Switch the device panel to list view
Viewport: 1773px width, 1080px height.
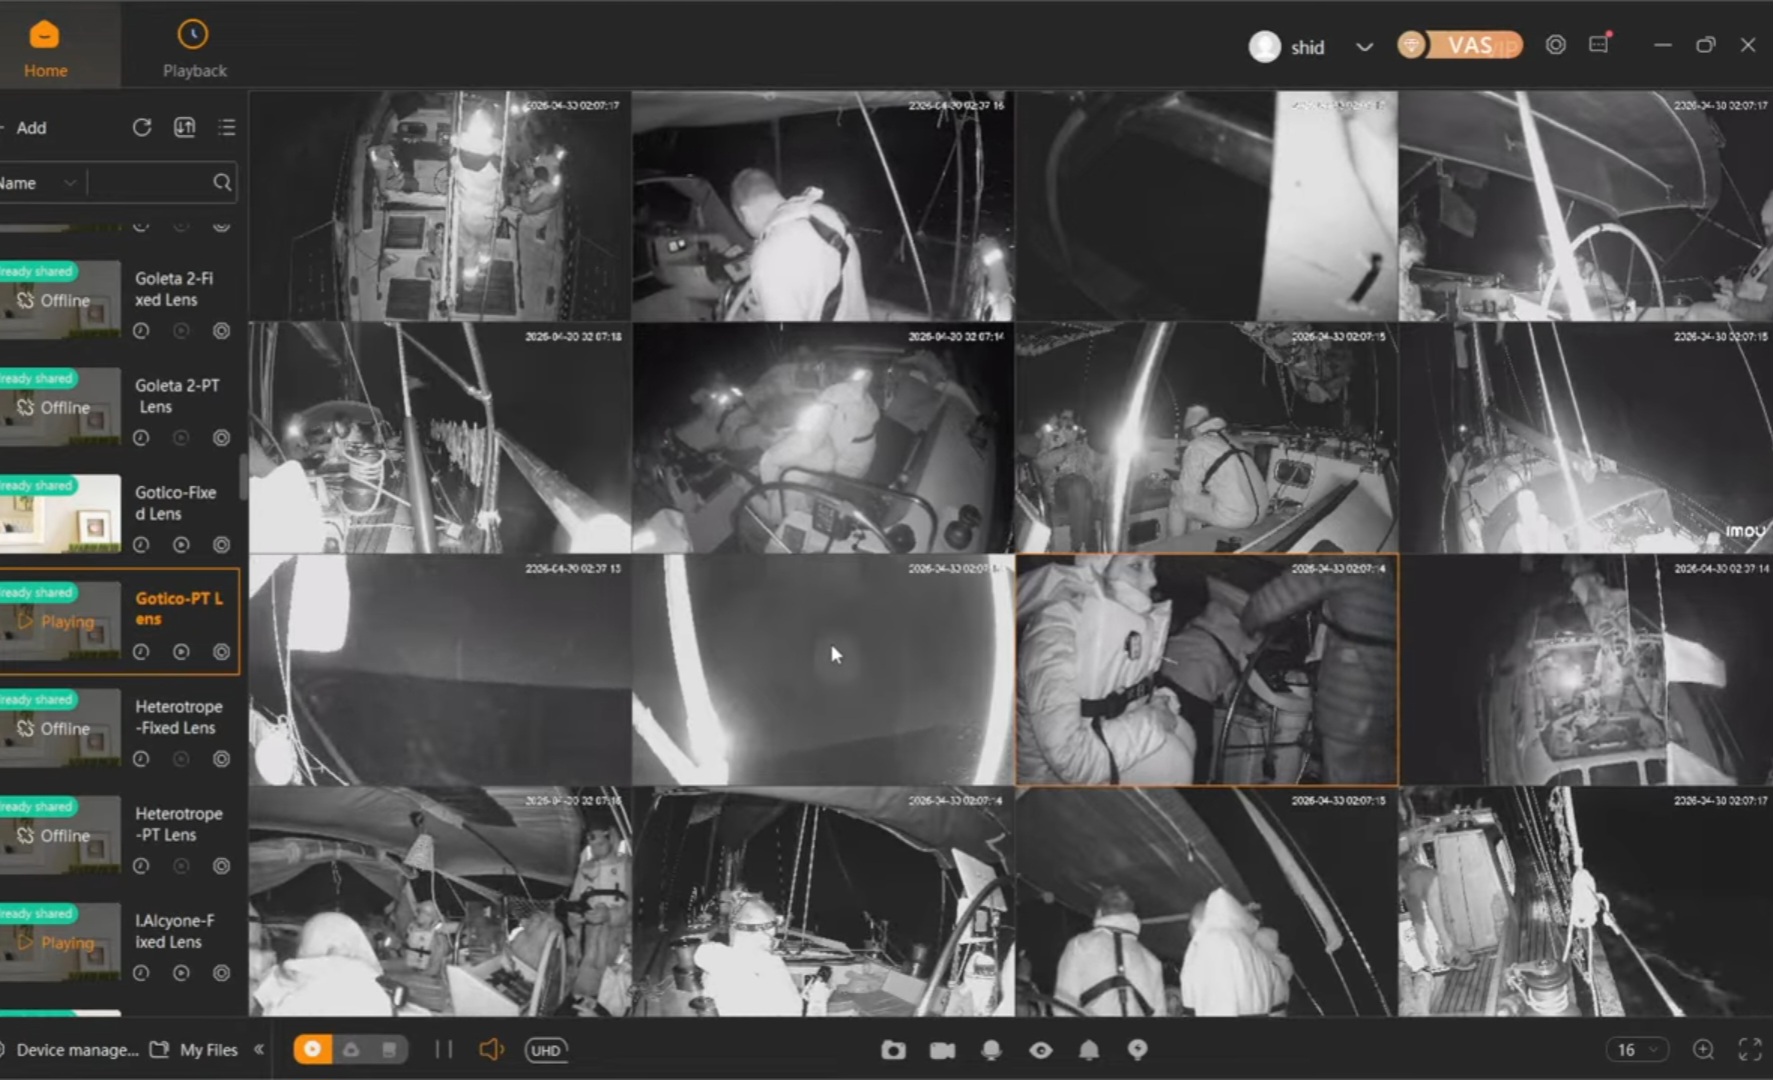tap(227, 127)
